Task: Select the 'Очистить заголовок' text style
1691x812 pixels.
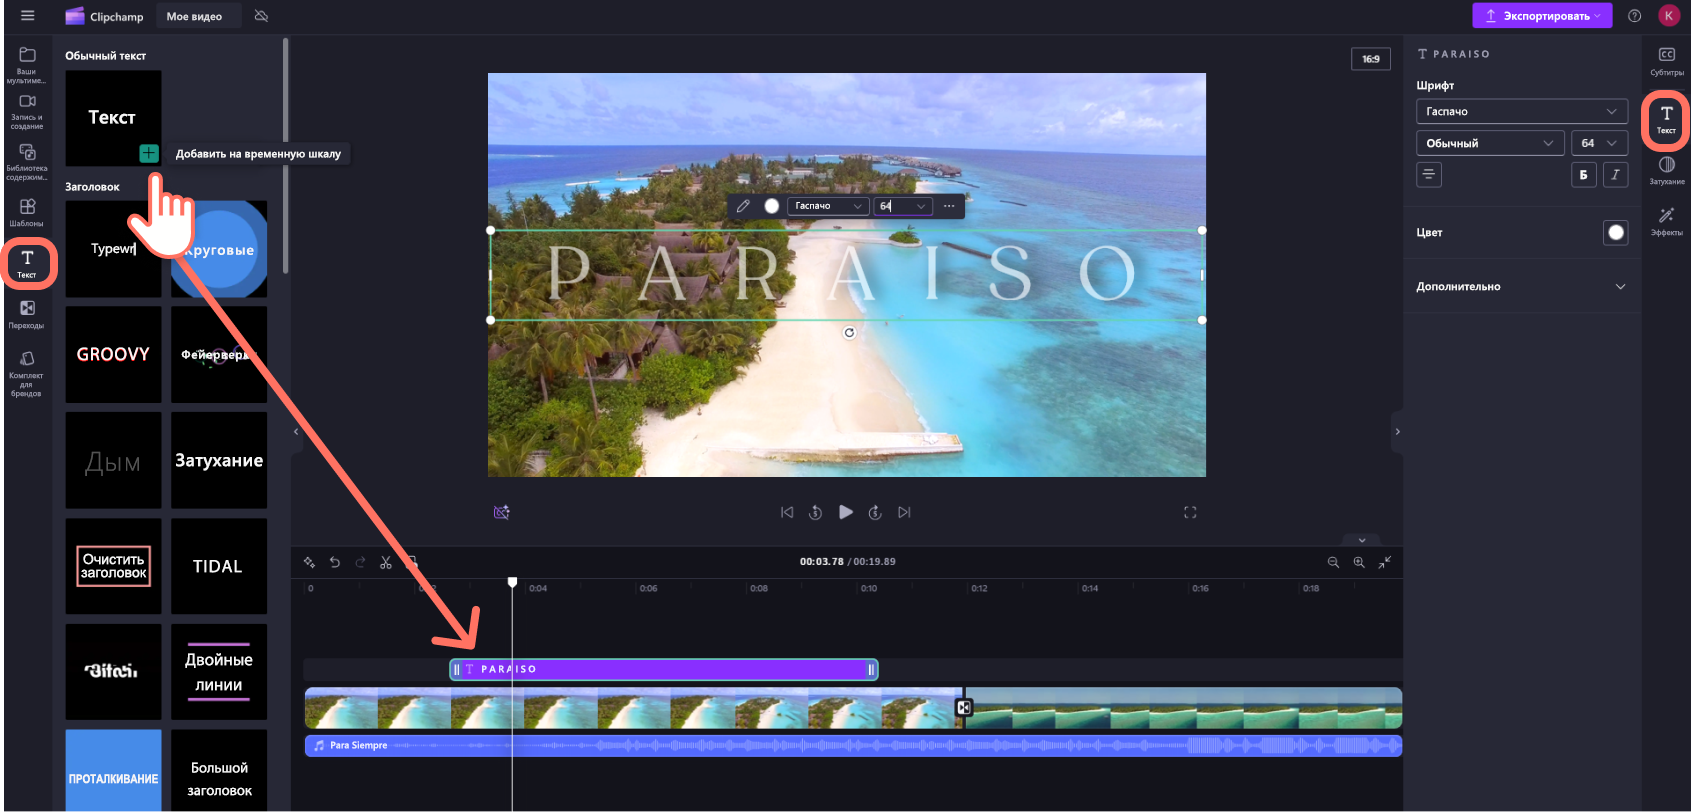Action: click(x=113, y=566)
